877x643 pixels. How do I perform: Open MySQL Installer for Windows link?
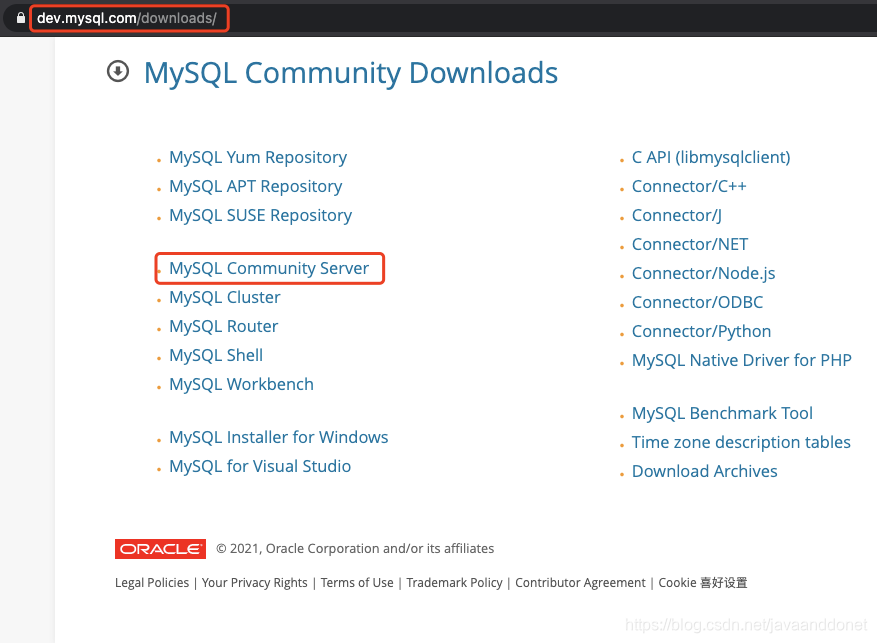point(279,437)
